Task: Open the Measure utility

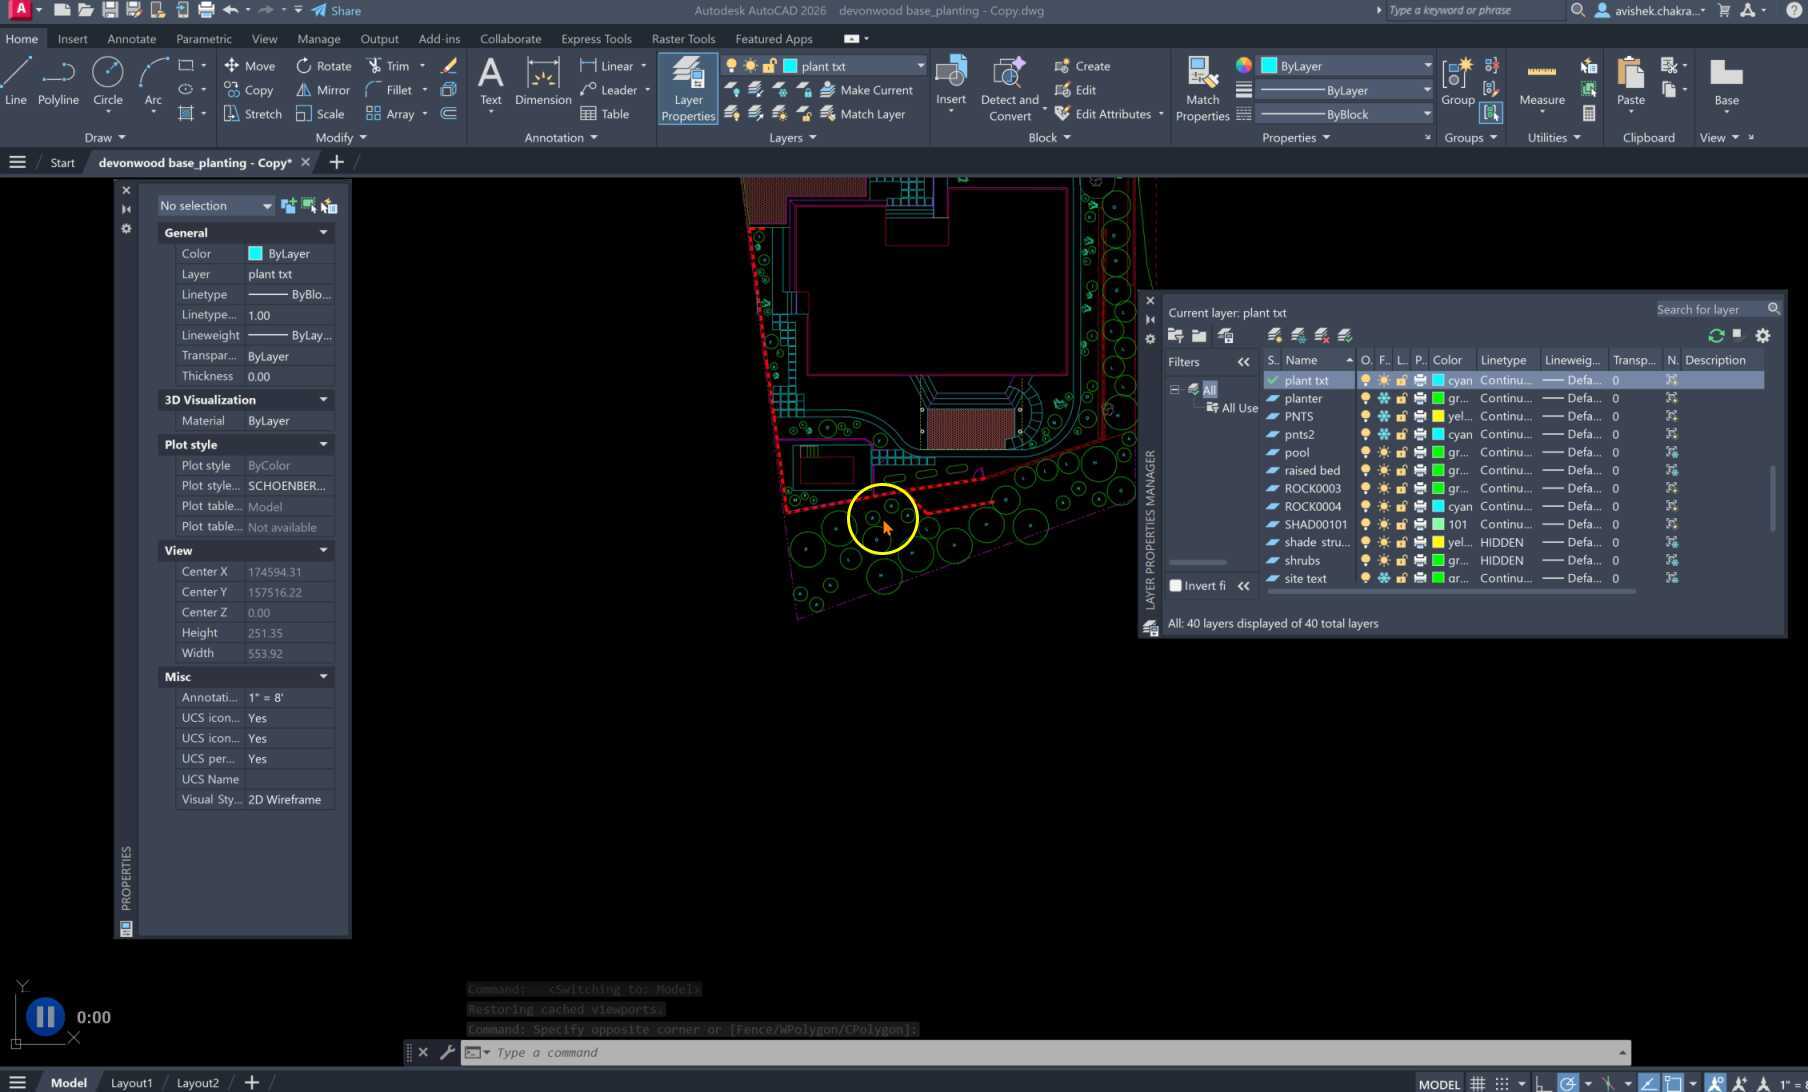Action: [1542, 81]
